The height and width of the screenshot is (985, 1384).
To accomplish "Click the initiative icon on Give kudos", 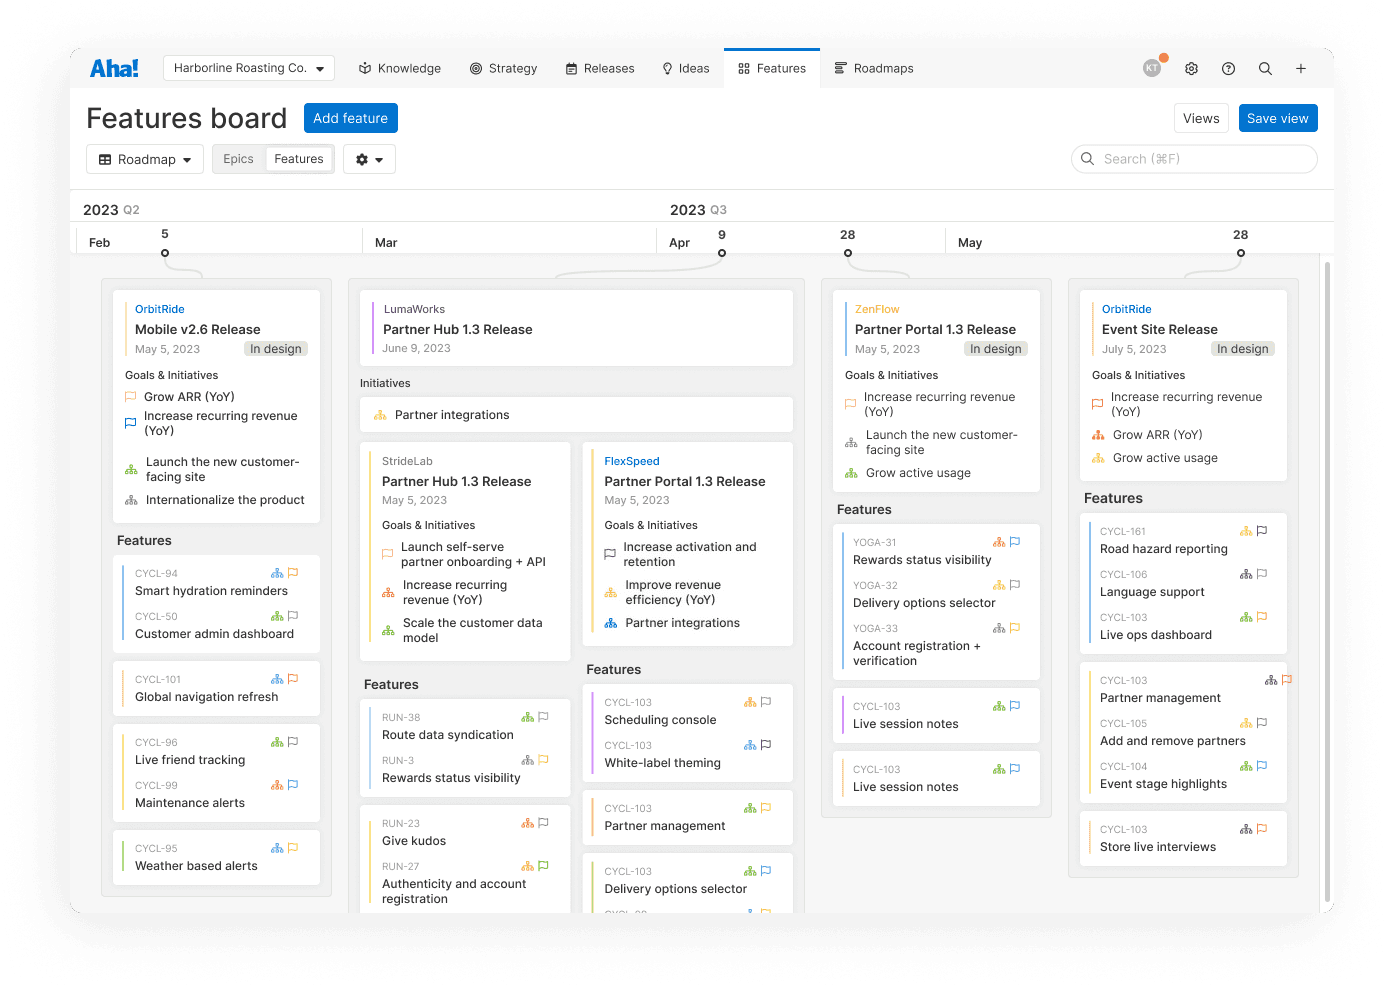I will [527, 823].
